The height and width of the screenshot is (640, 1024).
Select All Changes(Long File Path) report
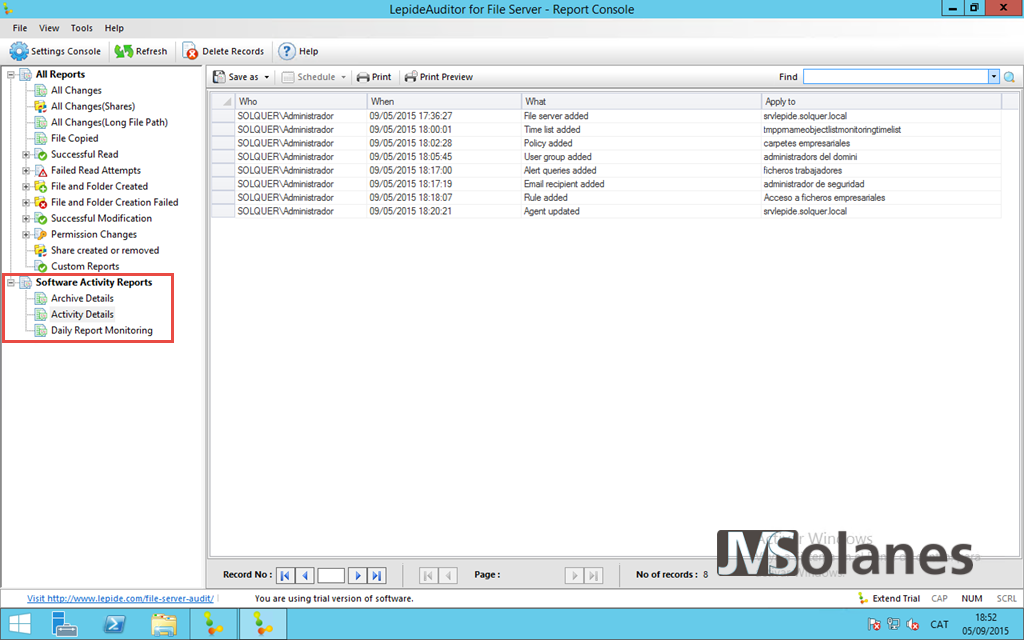109,122
